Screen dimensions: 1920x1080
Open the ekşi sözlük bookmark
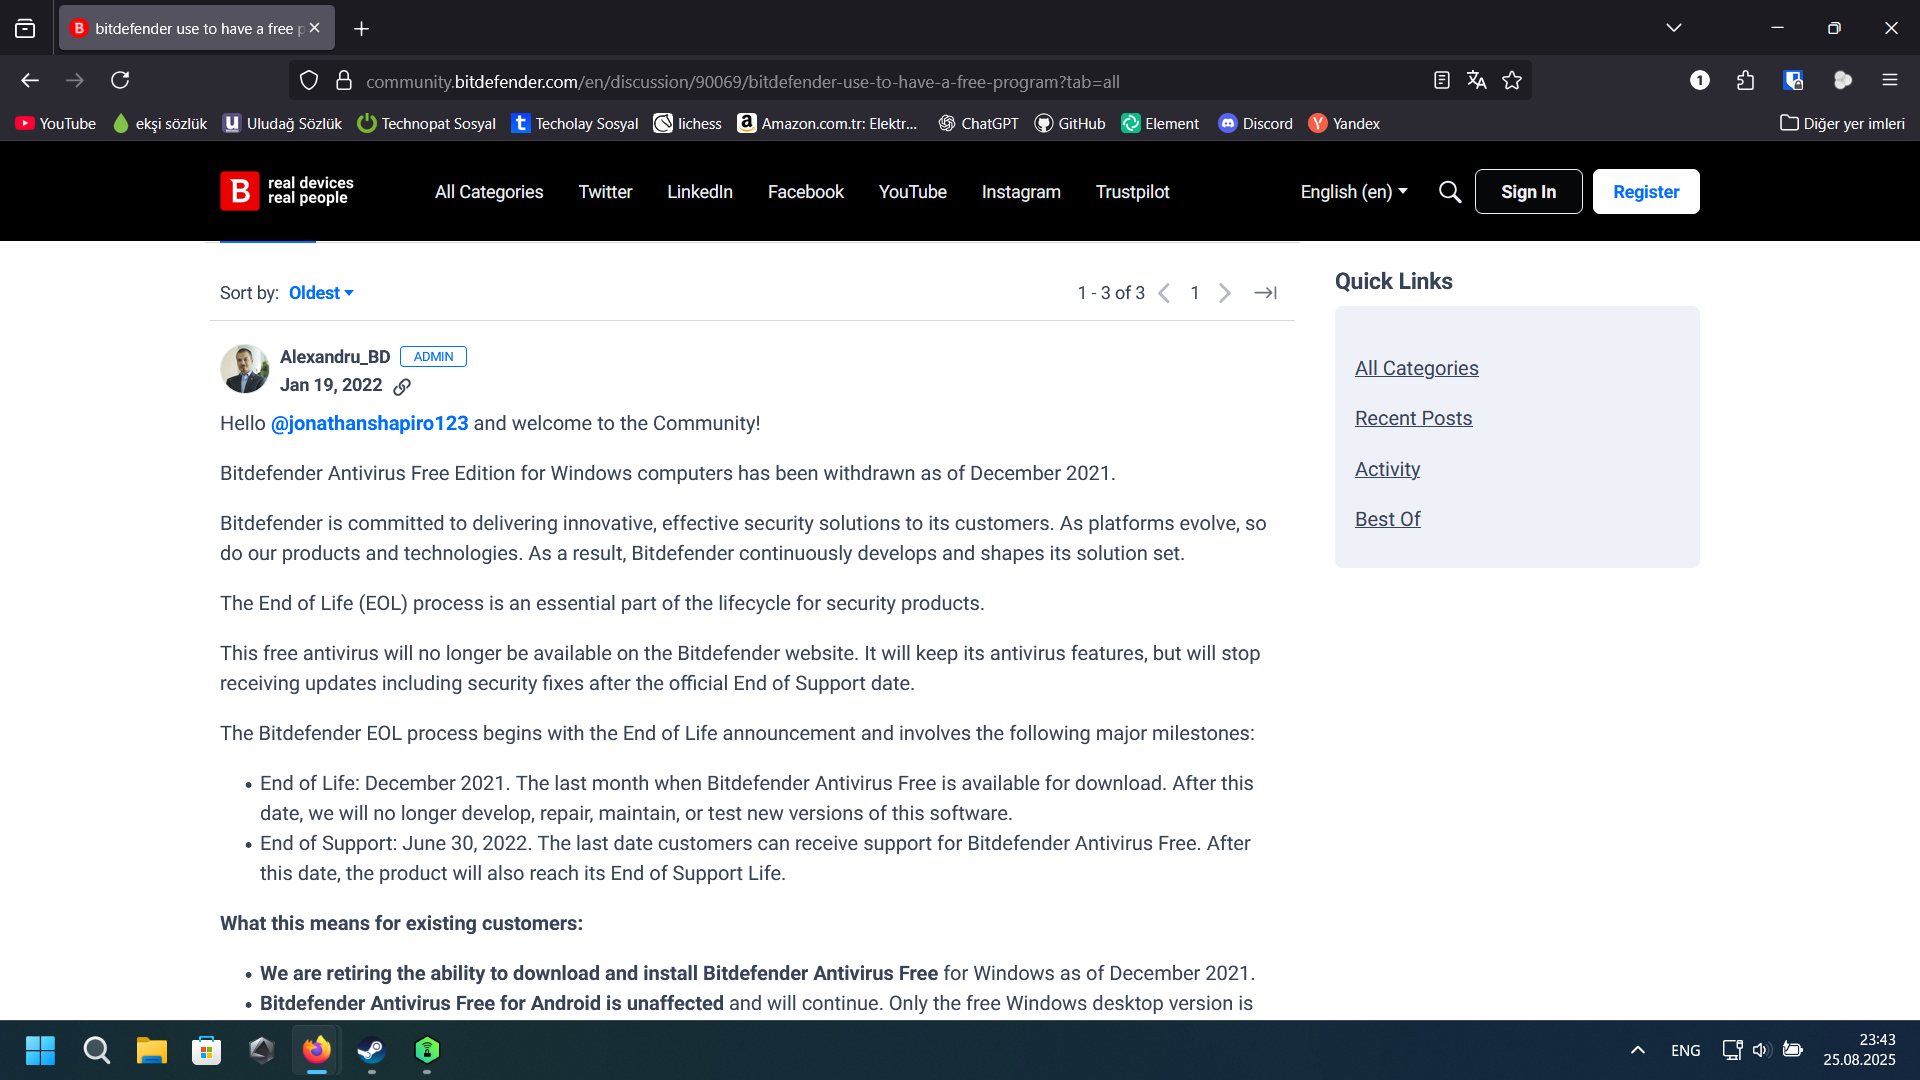pos(160,123)
